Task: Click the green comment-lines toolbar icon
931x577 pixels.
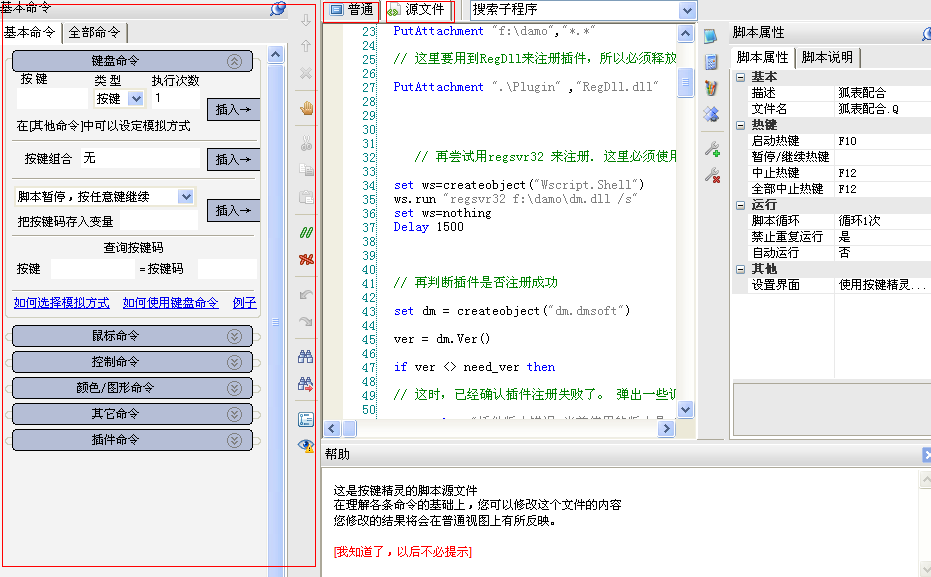Action: [306, 233]
